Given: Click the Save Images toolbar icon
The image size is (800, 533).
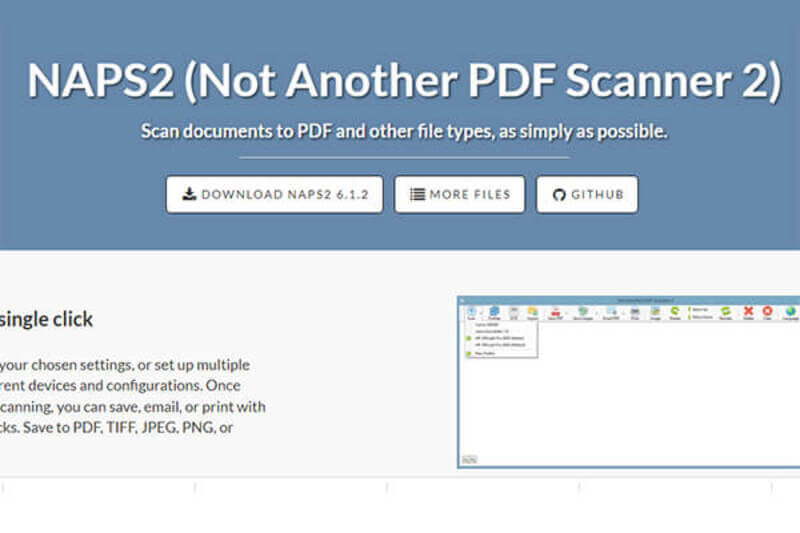Looking at the screenshot, I should (x=583, y=313).
